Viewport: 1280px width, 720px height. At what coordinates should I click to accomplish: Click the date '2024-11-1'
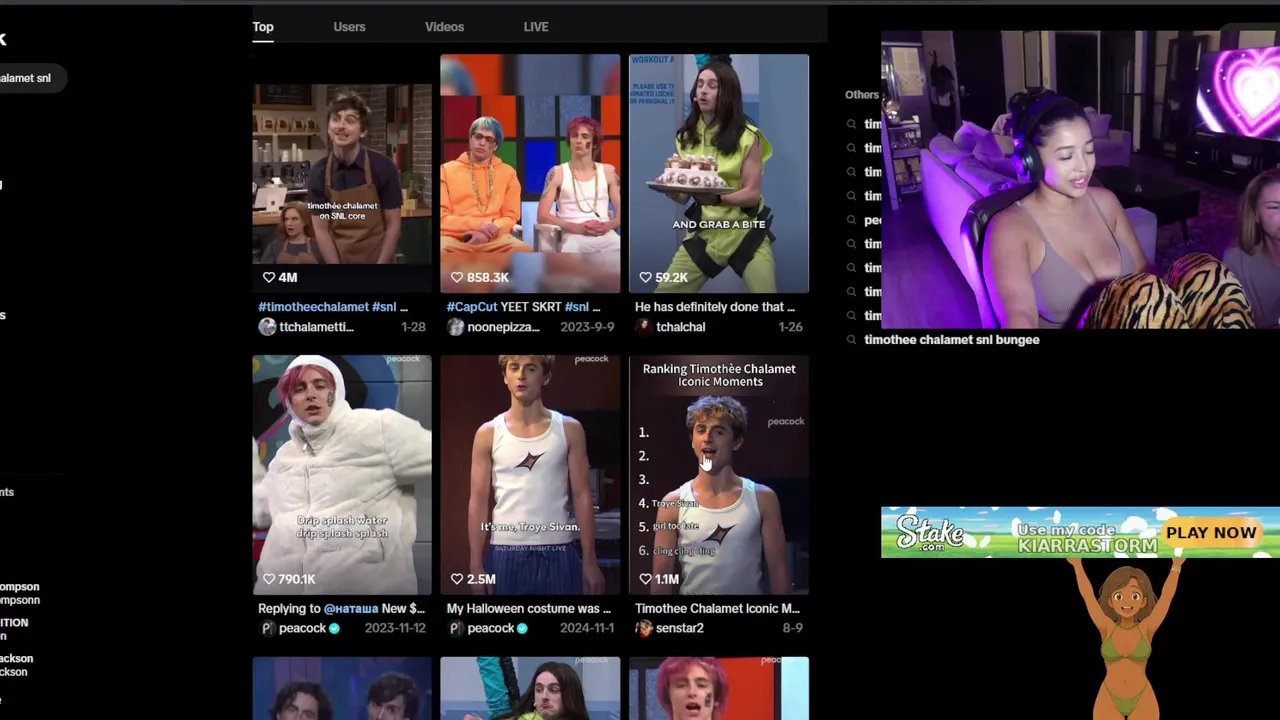point(587,628)
